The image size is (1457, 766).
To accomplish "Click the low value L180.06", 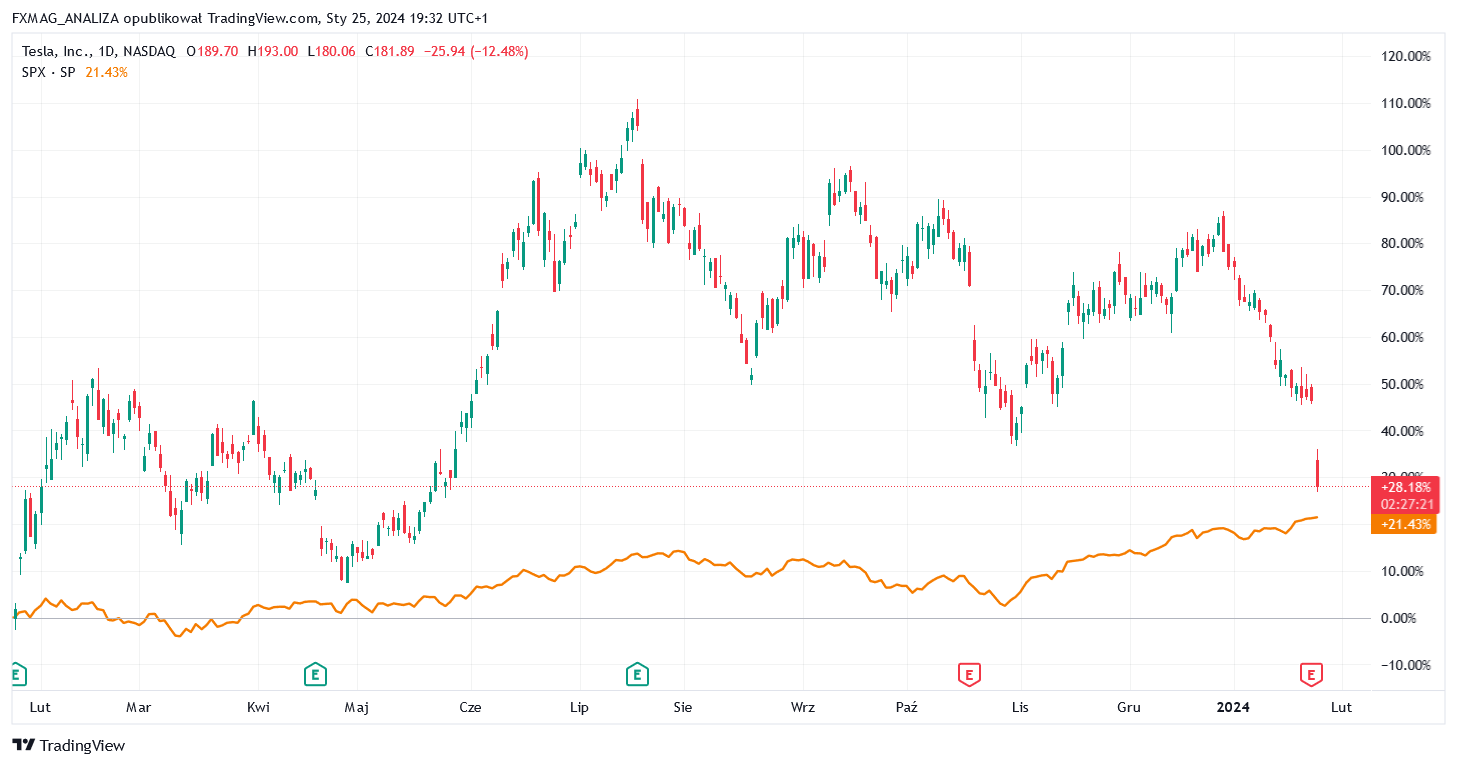I will coord(332,51).
